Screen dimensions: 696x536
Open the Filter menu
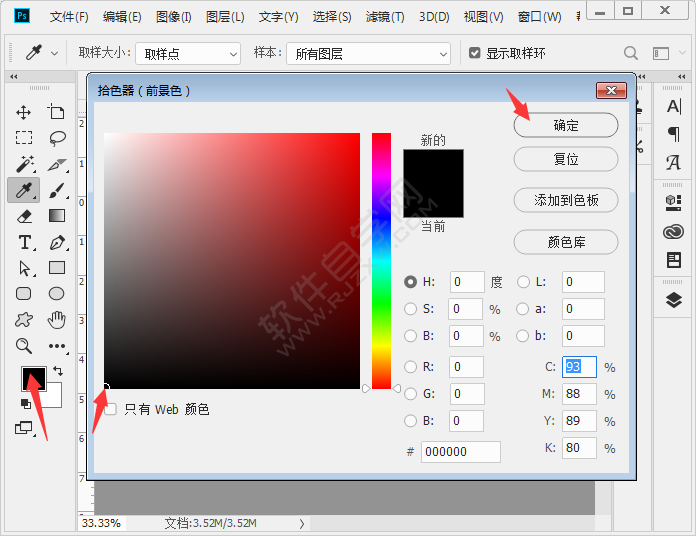tap(385, 17)
